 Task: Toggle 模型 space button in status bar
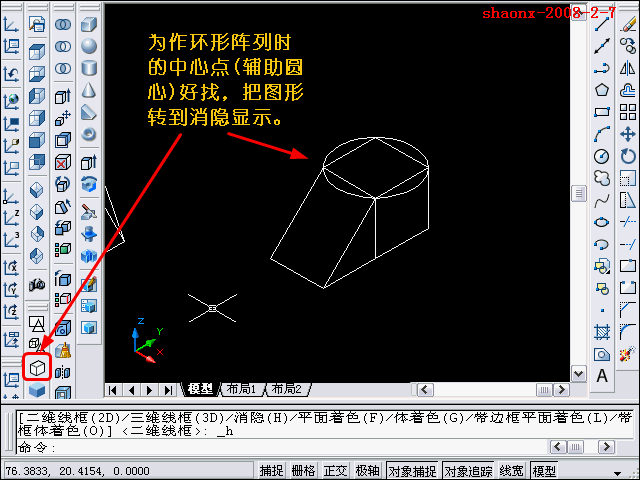click(544, 471)
